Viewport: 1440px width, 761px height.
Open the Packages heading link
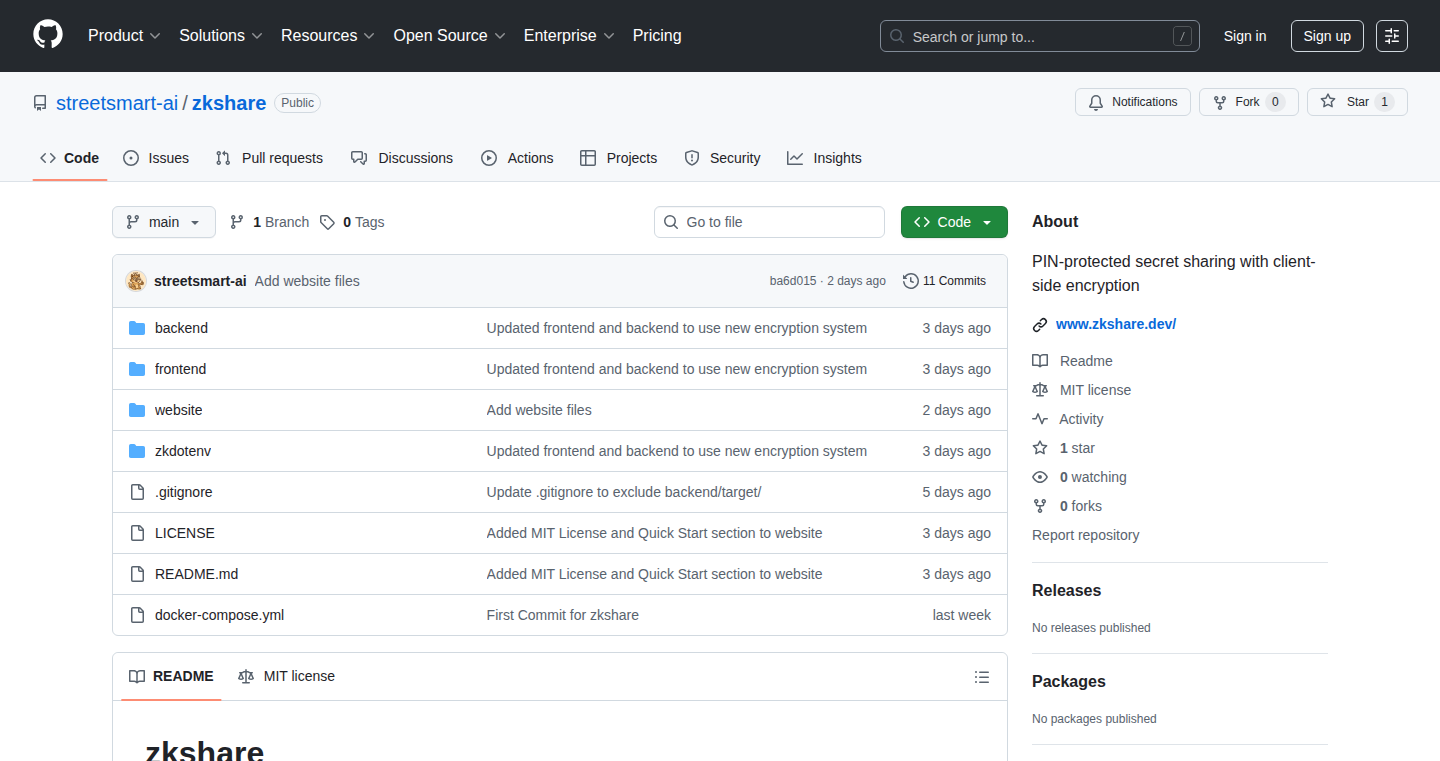(1068, 681)
